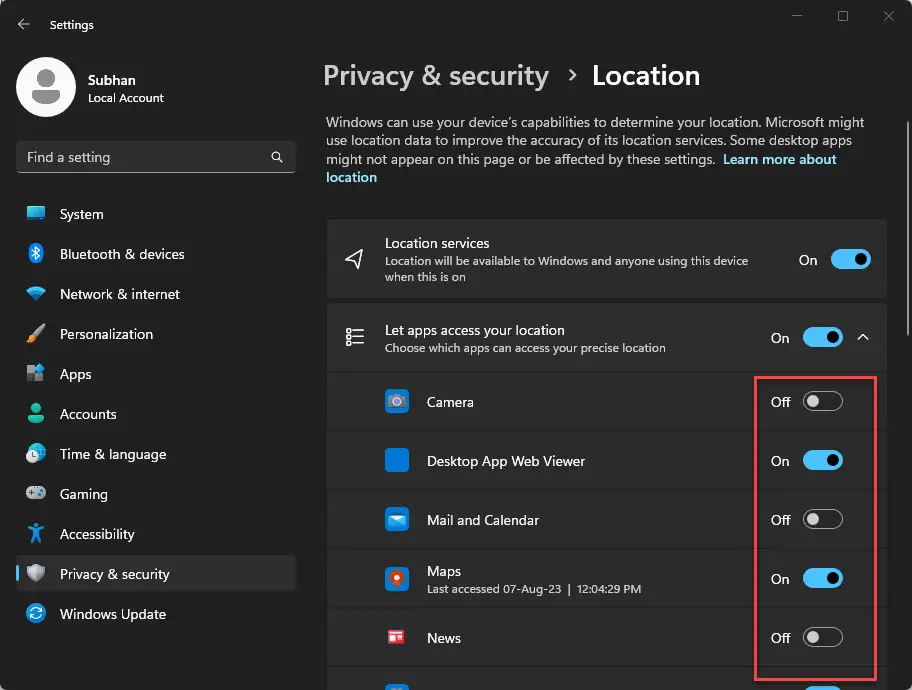Screen dimensions: 912x690
Task: Open Accounts settings
Action: 156,414
